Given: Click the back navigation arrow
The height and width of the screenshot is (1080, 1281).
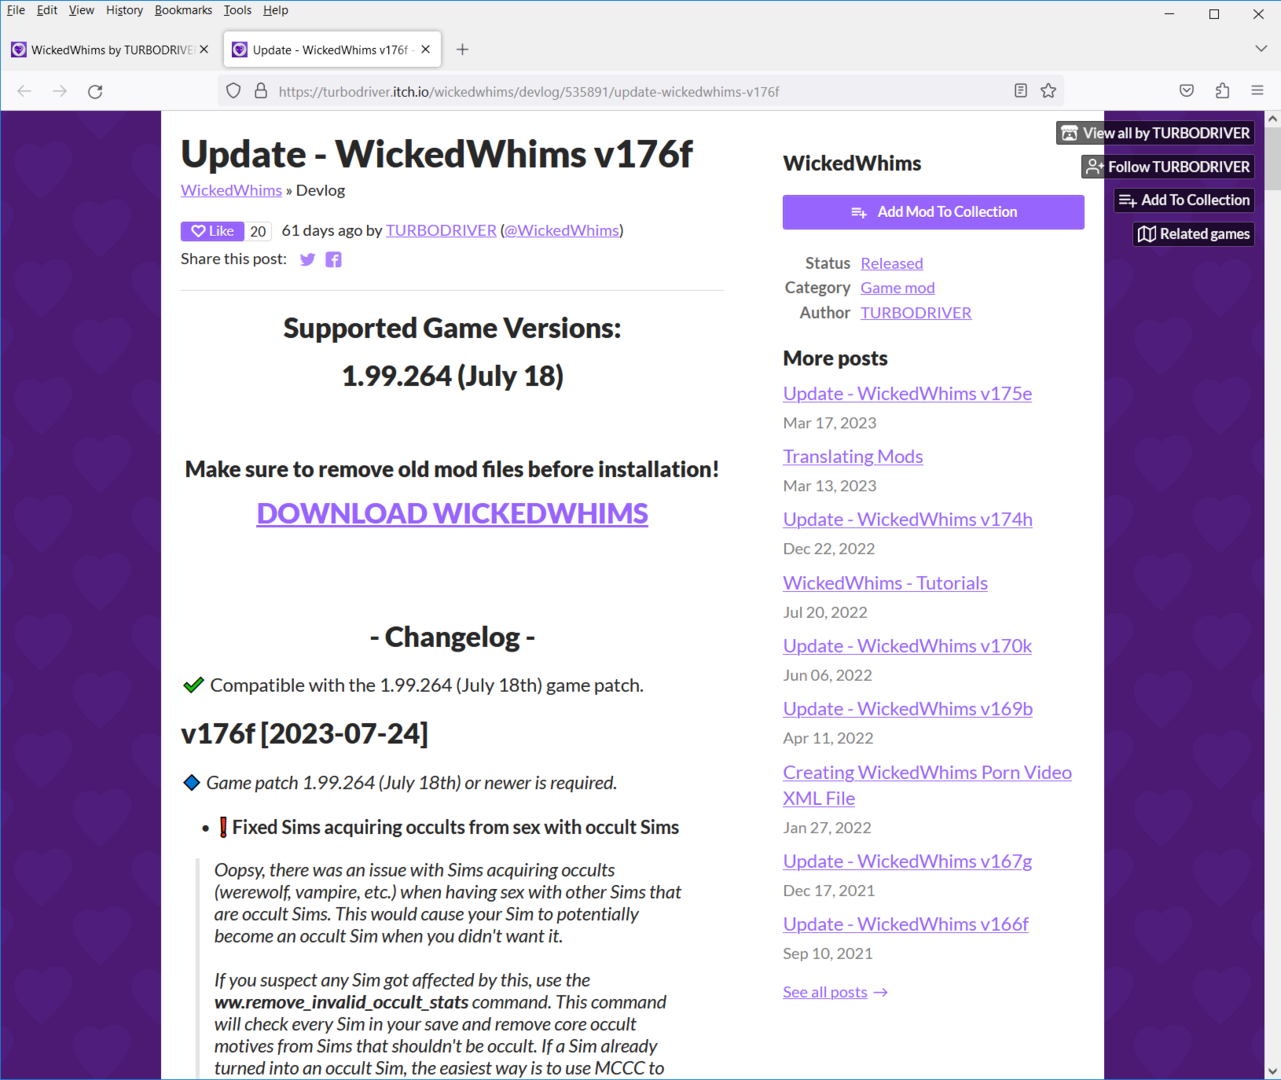Looking at the screenshot, I should click(25, 91).
